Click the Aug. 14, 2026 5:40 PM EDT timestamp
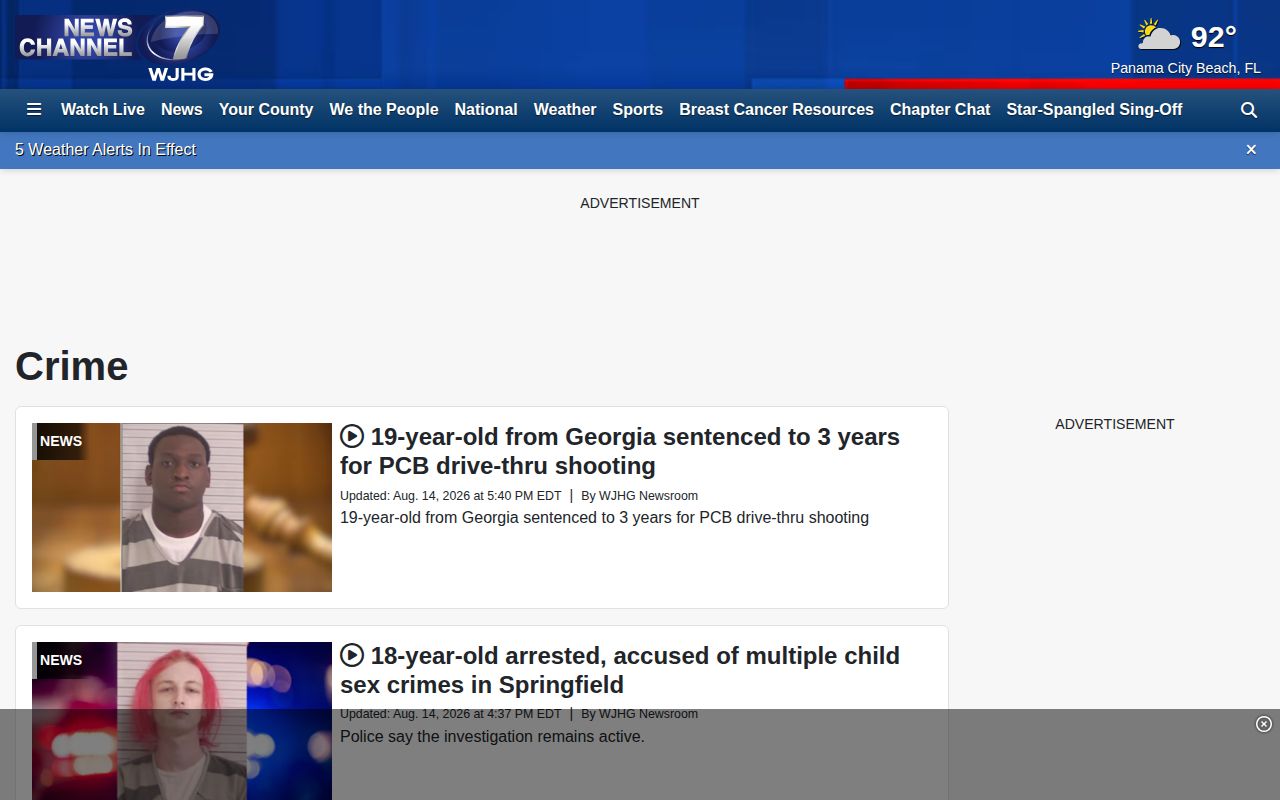 [451, 496]
